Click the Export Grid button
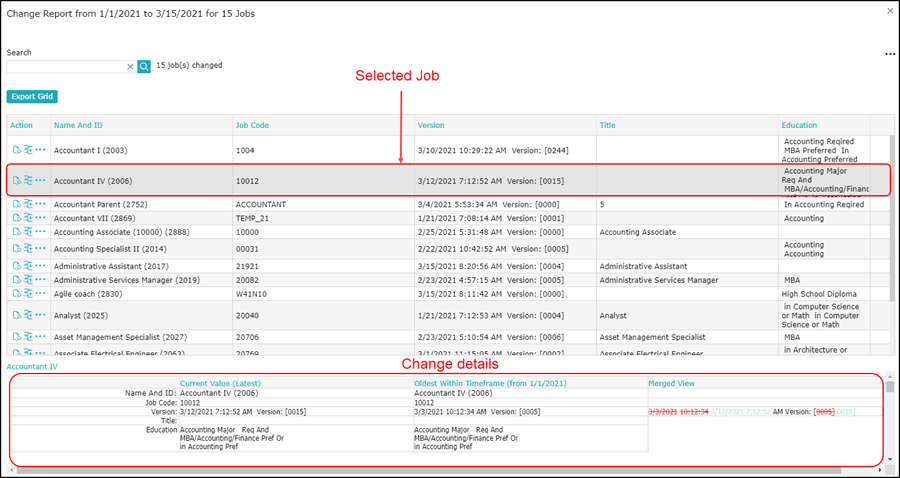The width and height of the screenshot is (900, 478). coord(32,96)
